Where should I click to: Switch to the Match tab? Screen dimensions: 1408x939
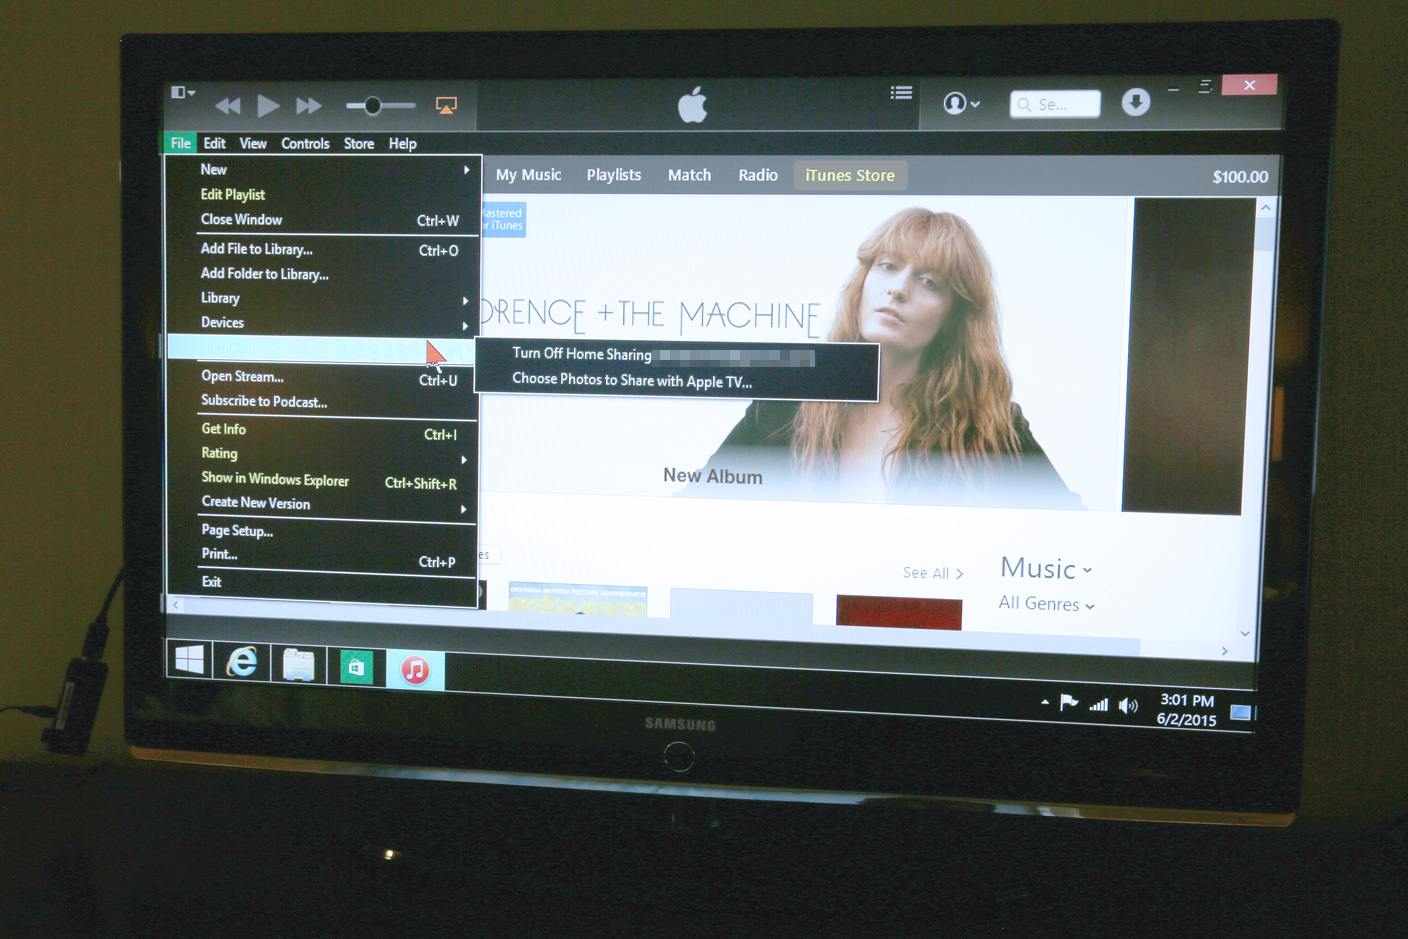689,175
